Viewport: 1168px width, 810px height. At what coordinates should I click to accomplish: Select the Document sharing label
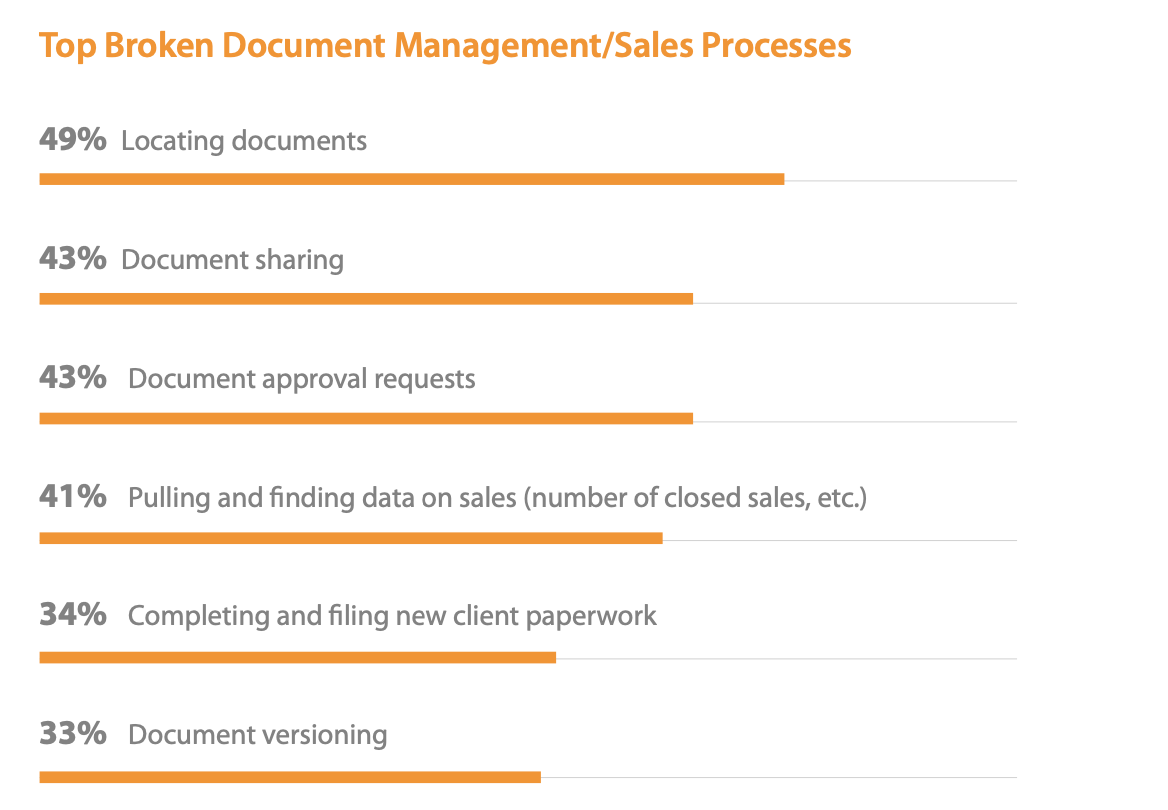232,261
